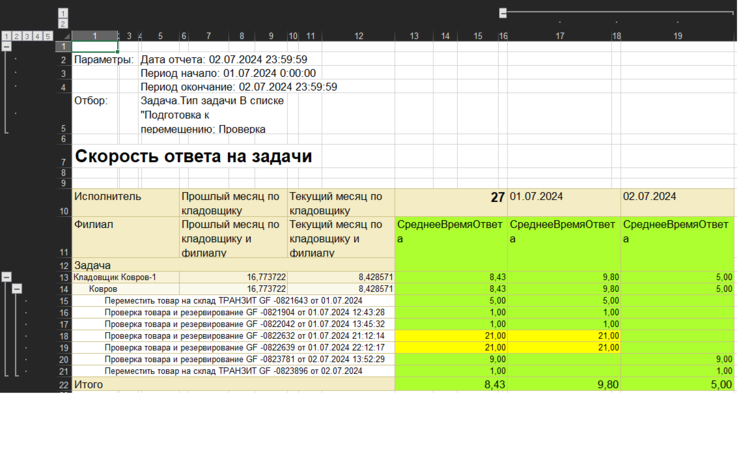Click task row GF -0822639 от 01.07.2024 22:12:17
750x469 pixels.
click(x=233, y=348)
